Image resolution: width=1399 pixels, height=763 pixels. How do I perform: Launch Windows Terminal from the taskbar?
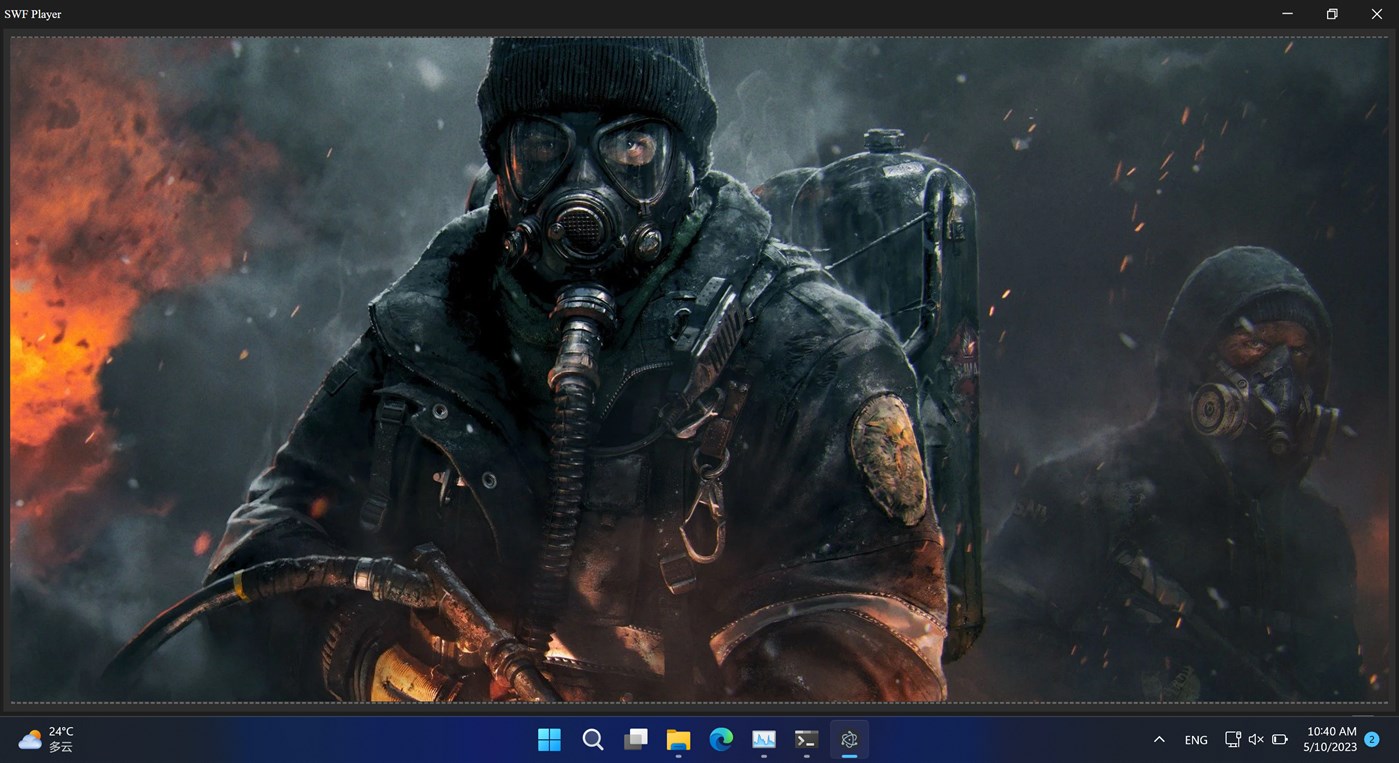[x=806, y=740]
